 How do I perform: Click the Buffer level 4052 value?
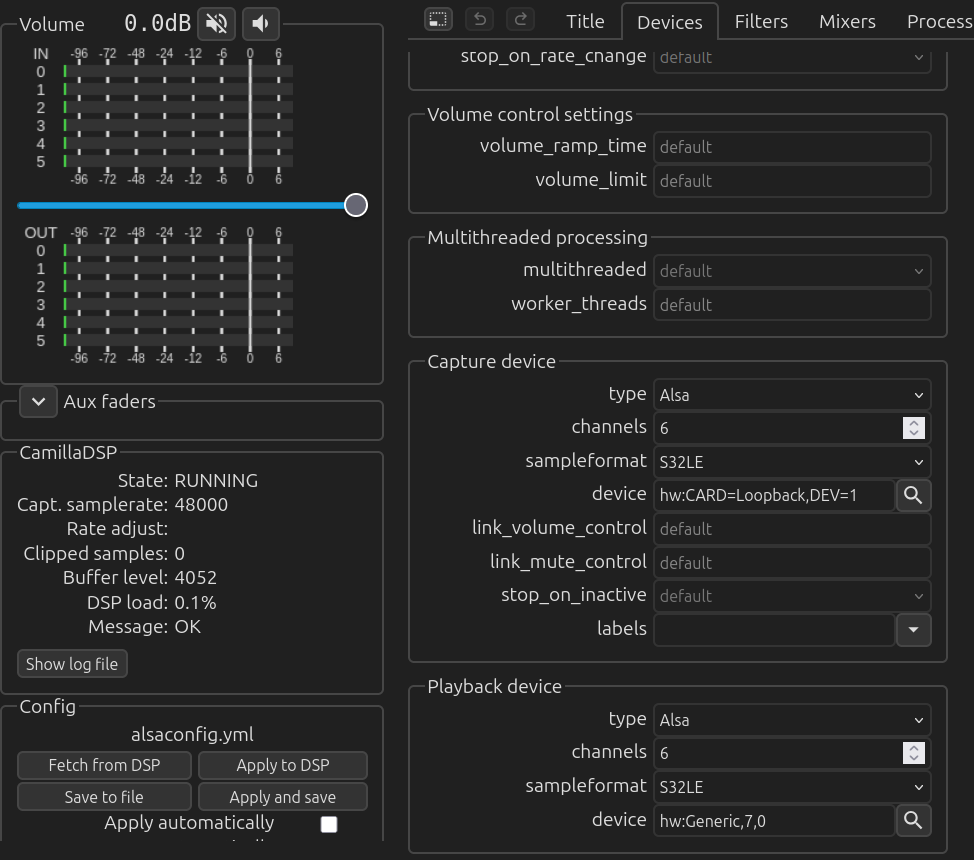tap(196, 578)
